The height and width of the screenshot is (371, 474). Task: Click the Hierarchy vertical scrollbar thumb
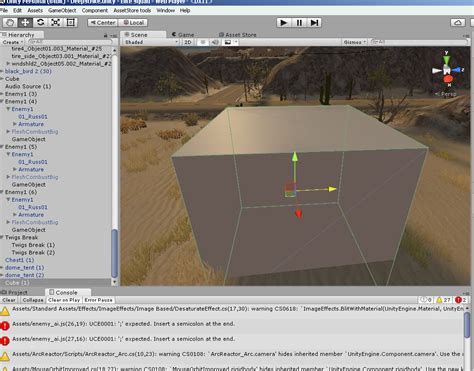114,253
